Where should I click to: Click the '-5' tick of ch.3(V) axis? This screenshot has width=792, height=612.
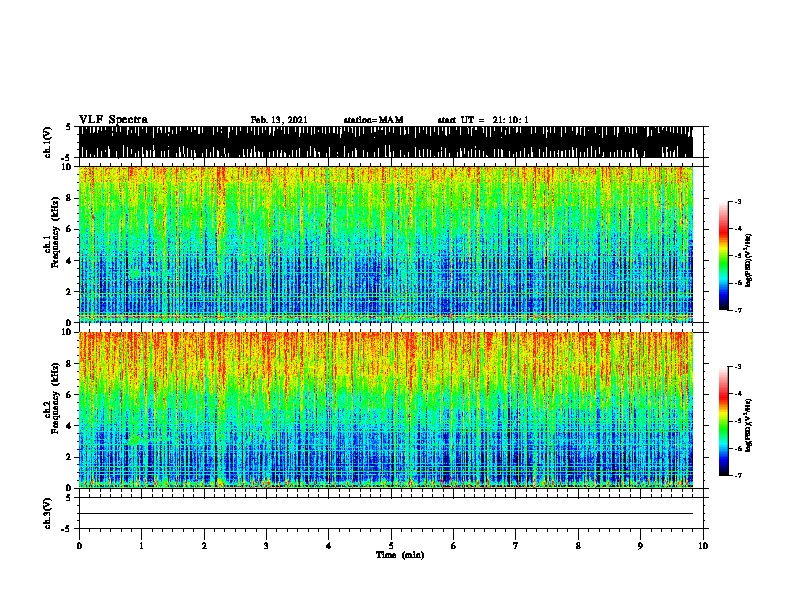click(x=67, y=529)
